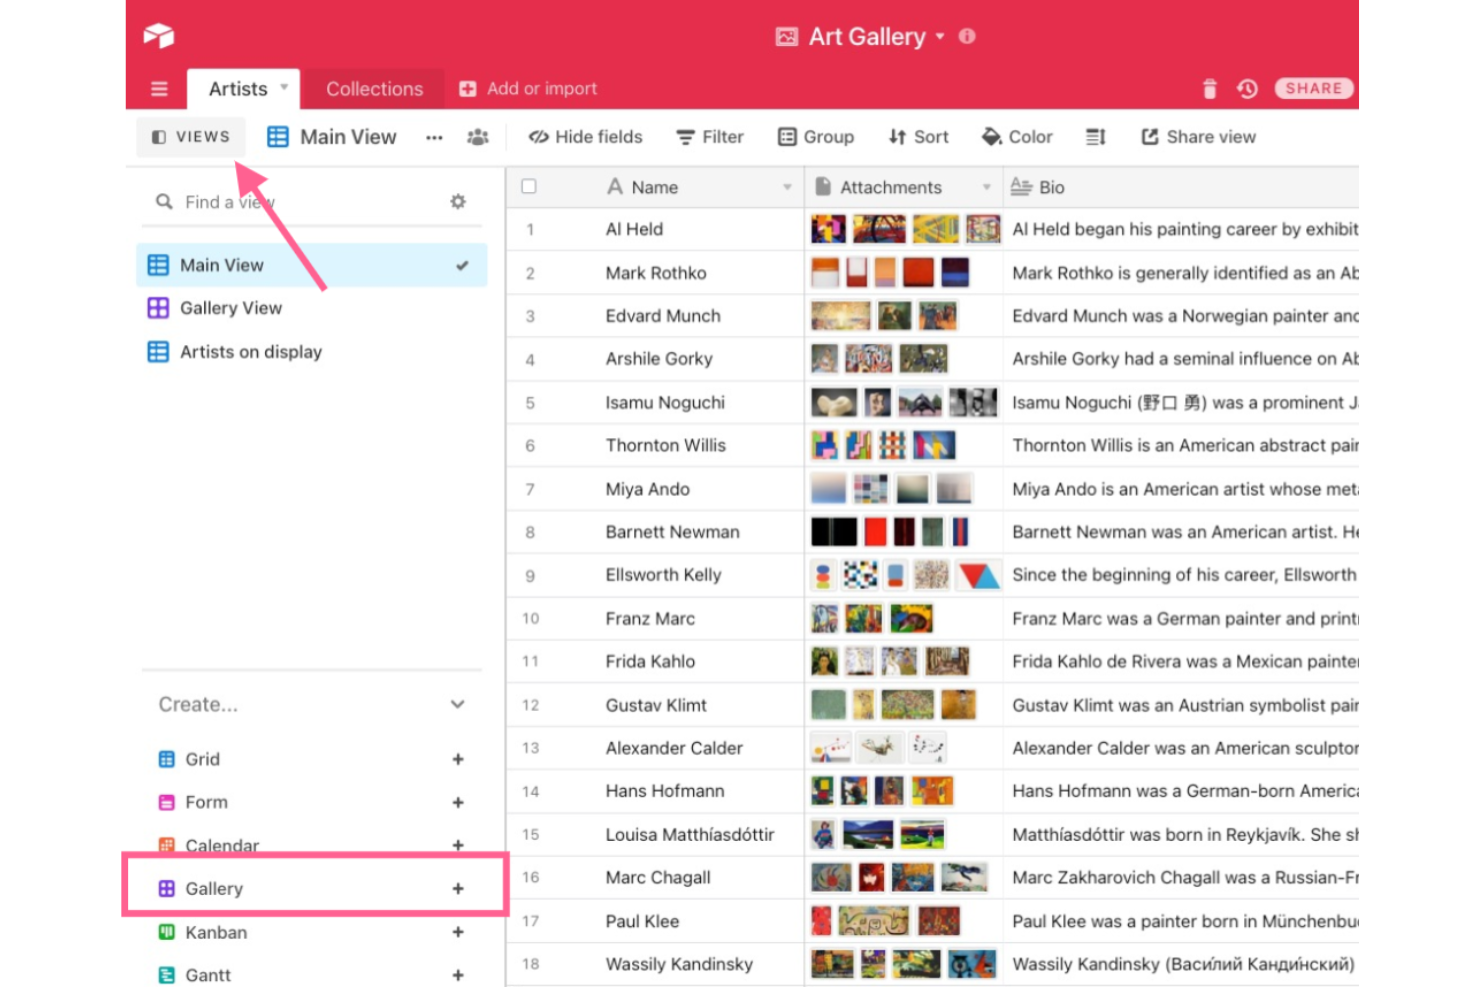1480x987 pixels.
Task: Open the Filter options
Action: click(x=710, y=137)
